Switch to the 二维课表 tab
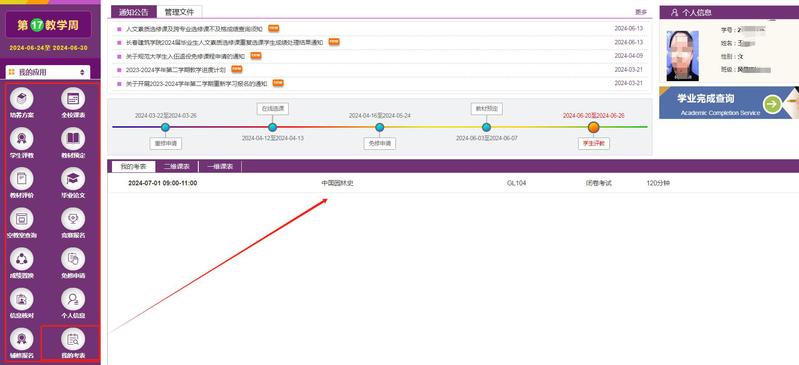The height and width of the screenshot is (365, 799). click(x=176, y=166)
